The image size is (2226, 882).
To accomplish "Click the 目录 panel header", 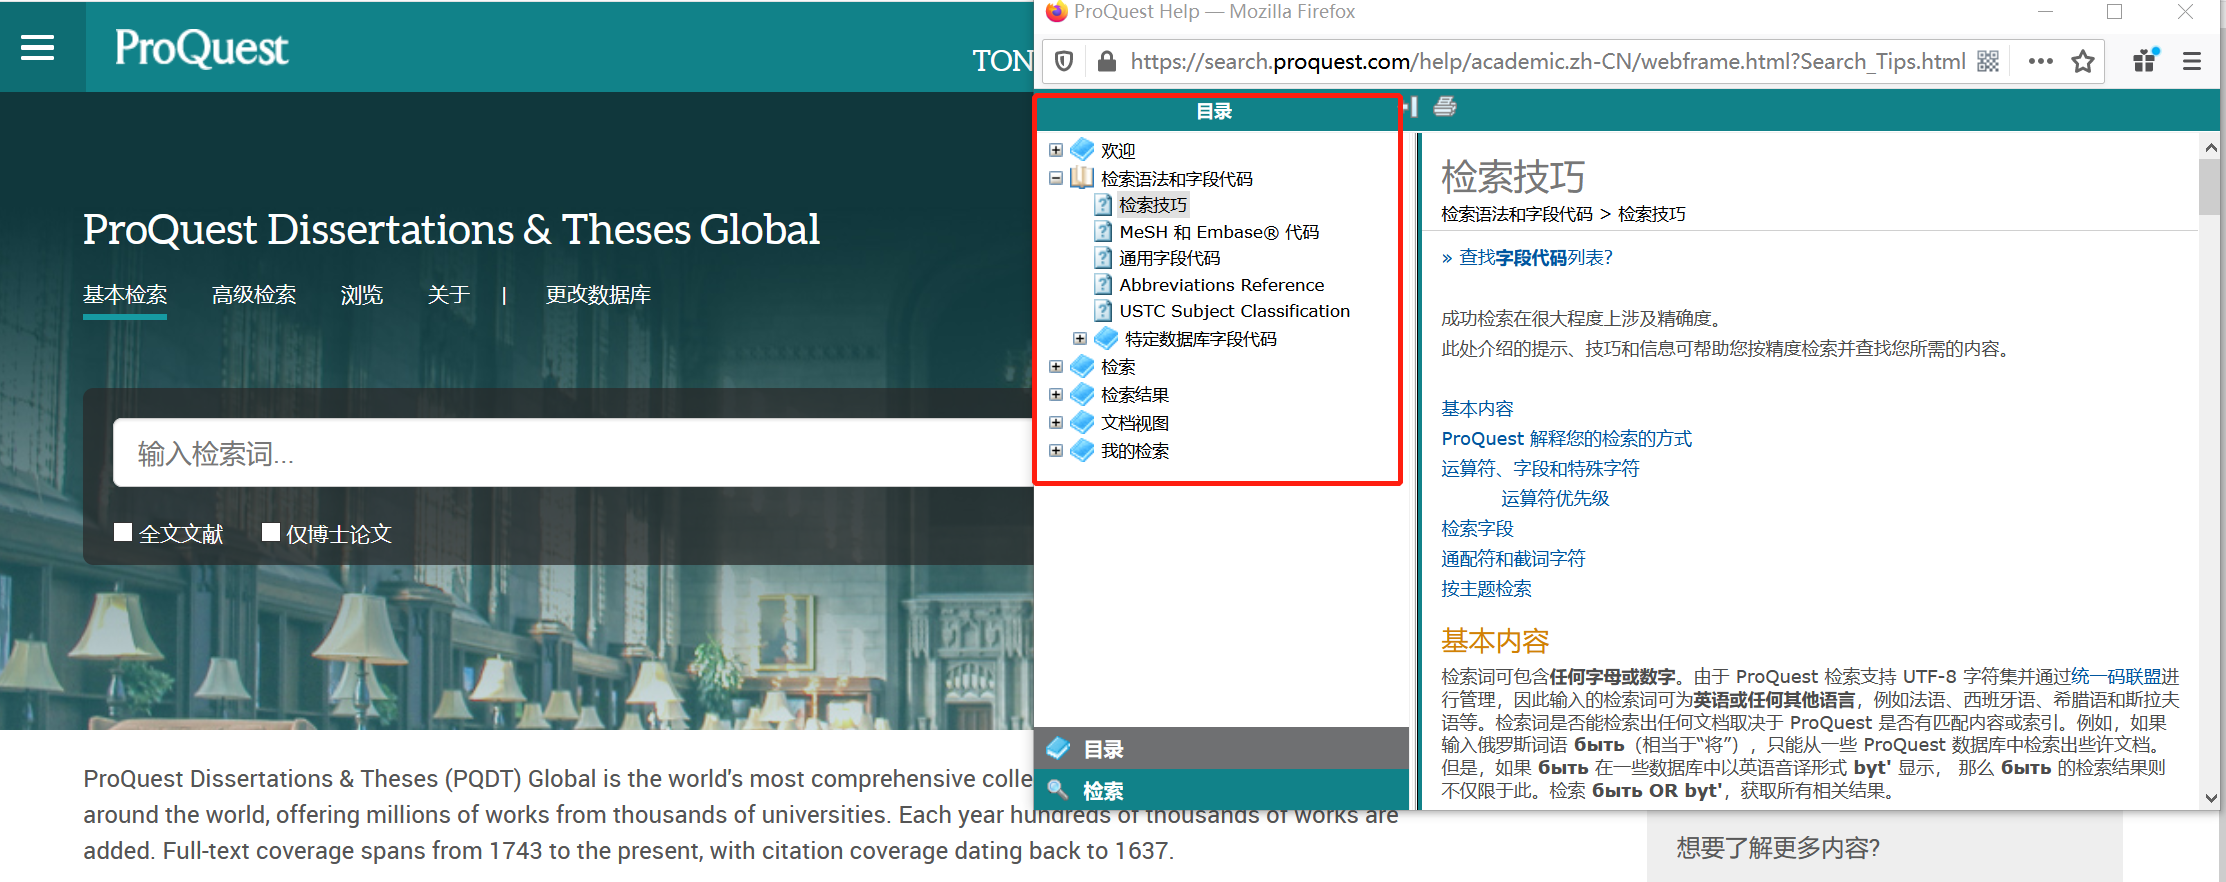I will (x=1215, y=111).
